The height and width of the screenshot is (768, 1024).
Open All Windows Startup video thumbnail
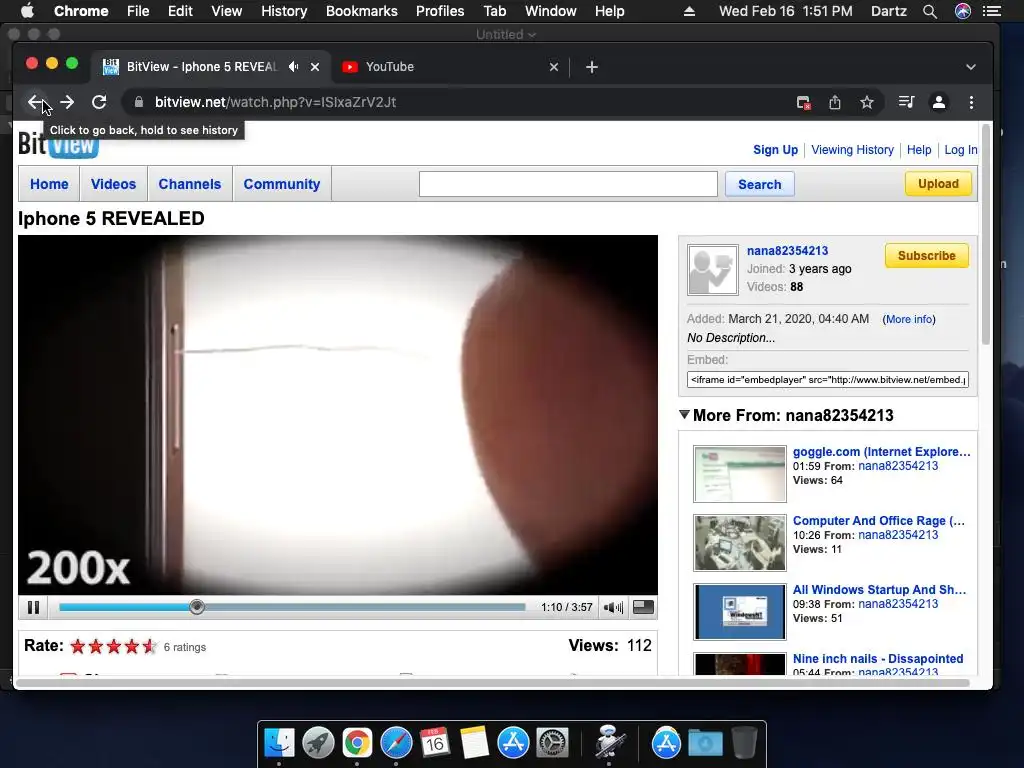[740, 612]
